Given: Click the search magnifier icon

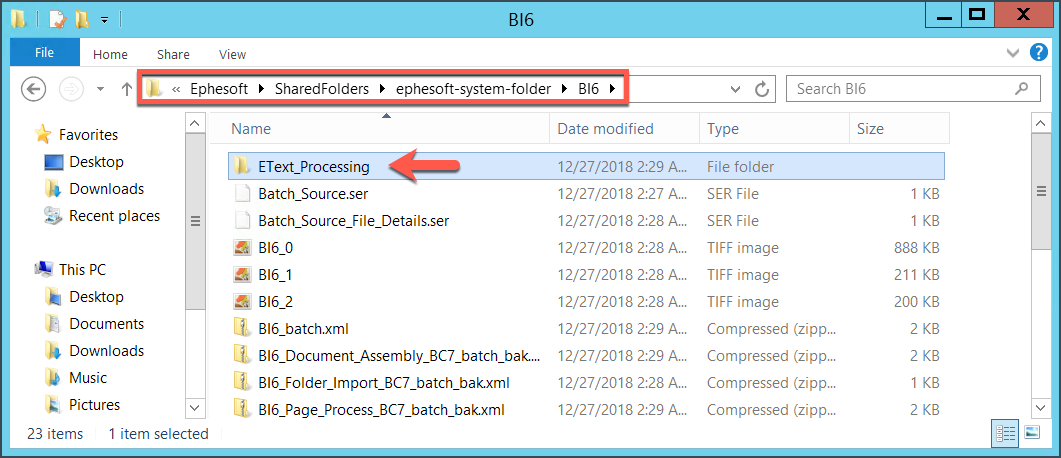Looking at the screenshot, I should pos(1022,89).
